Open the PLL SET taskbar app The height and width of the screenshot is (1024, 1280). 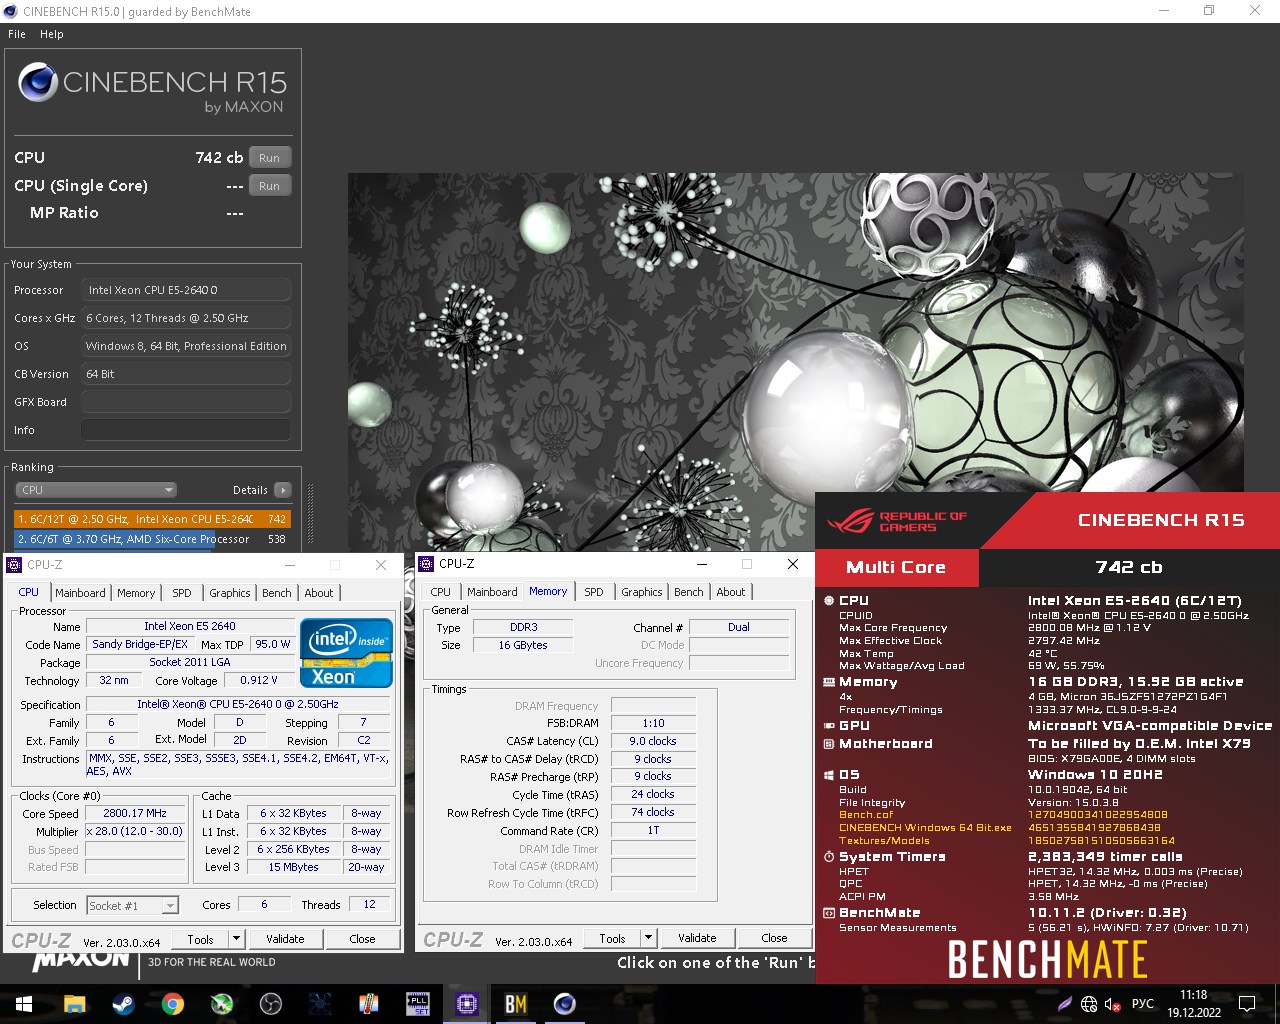tap(418, 1004)
